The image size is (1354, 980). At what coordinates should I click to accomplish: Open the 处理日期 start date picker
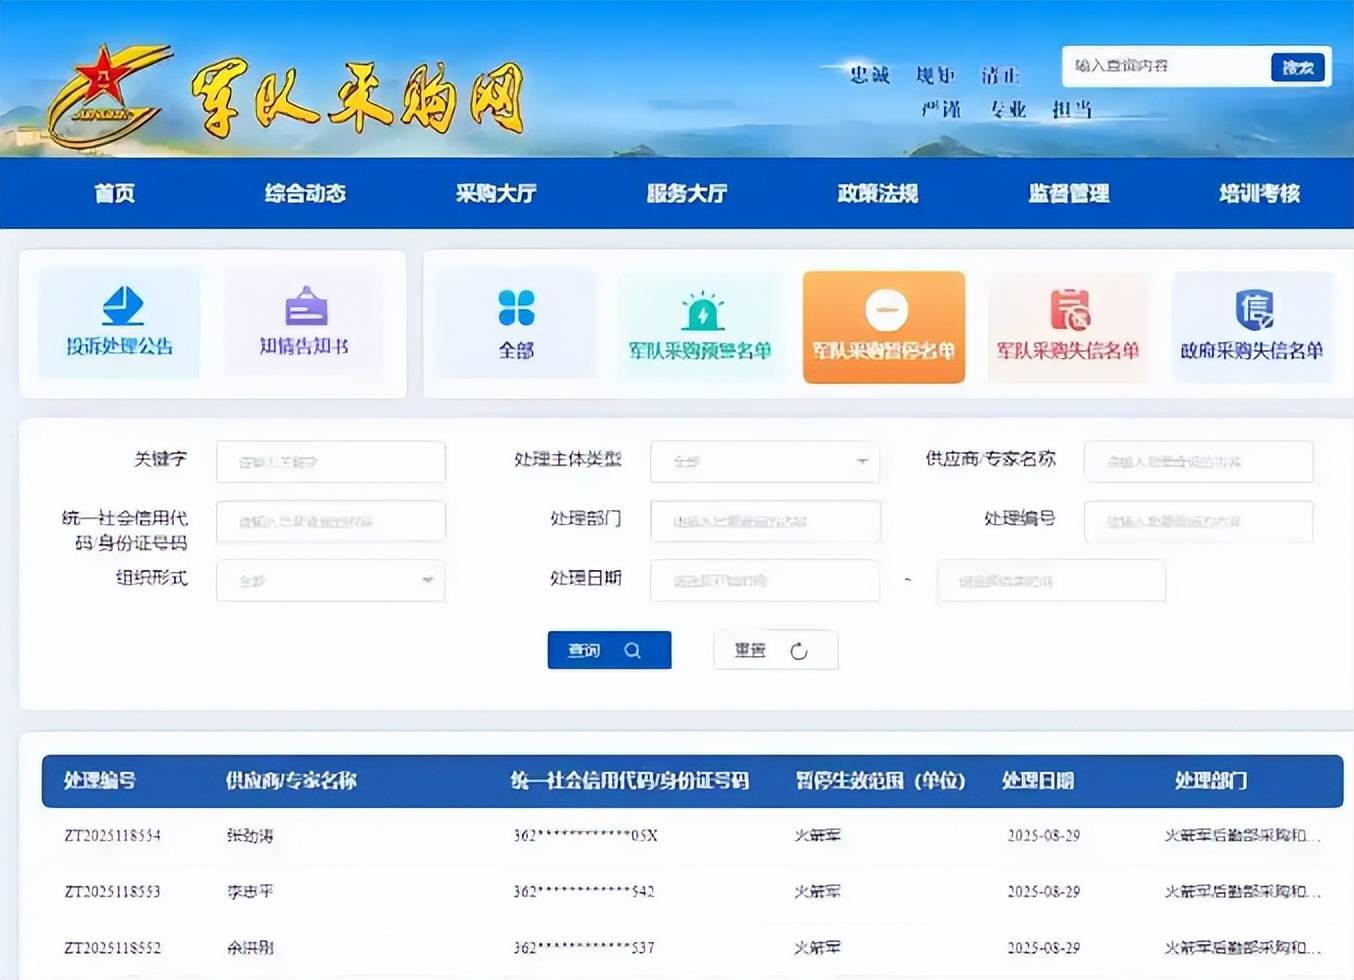[x=764, y=581]
